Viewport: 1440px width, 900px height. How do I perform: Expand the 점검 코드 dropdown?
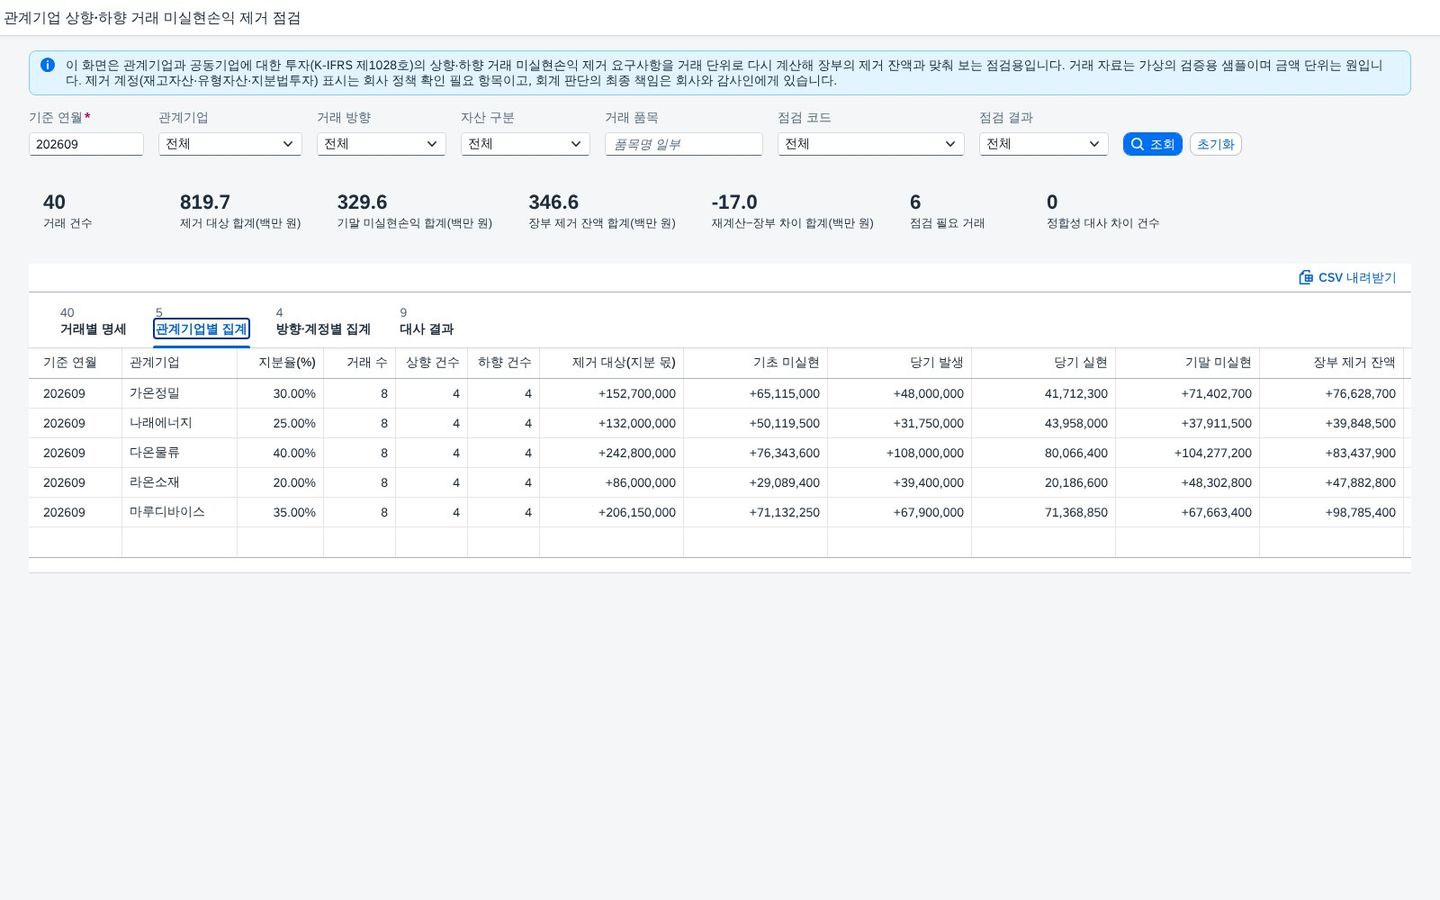pyautogui.click(x=871, y=144)
